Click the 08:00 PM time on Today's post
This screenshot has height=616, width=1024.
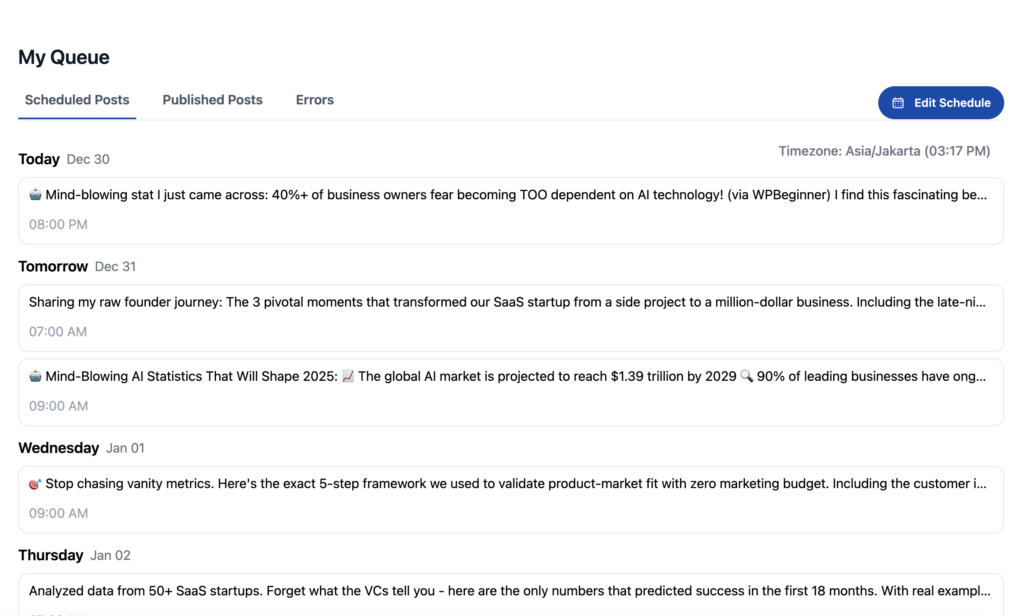58,224
